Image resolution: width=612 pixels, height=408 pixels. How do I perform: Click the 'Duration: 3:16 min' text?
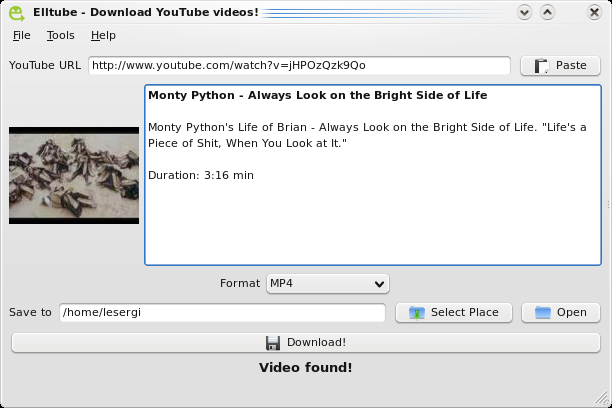click(x=201, y=175)
